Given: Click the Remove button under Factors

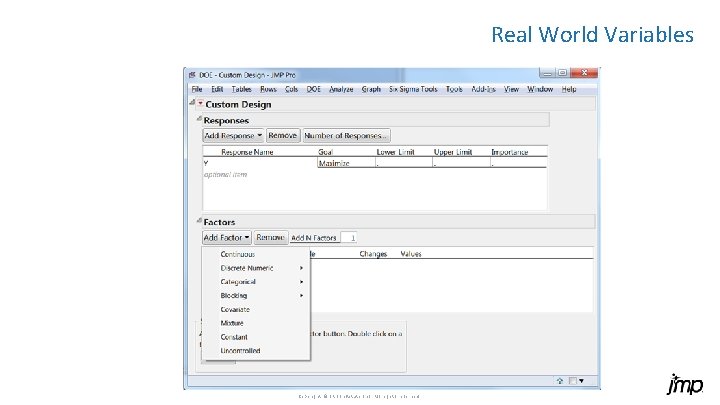Looking at the screenshot, I should tap(270, 237).
